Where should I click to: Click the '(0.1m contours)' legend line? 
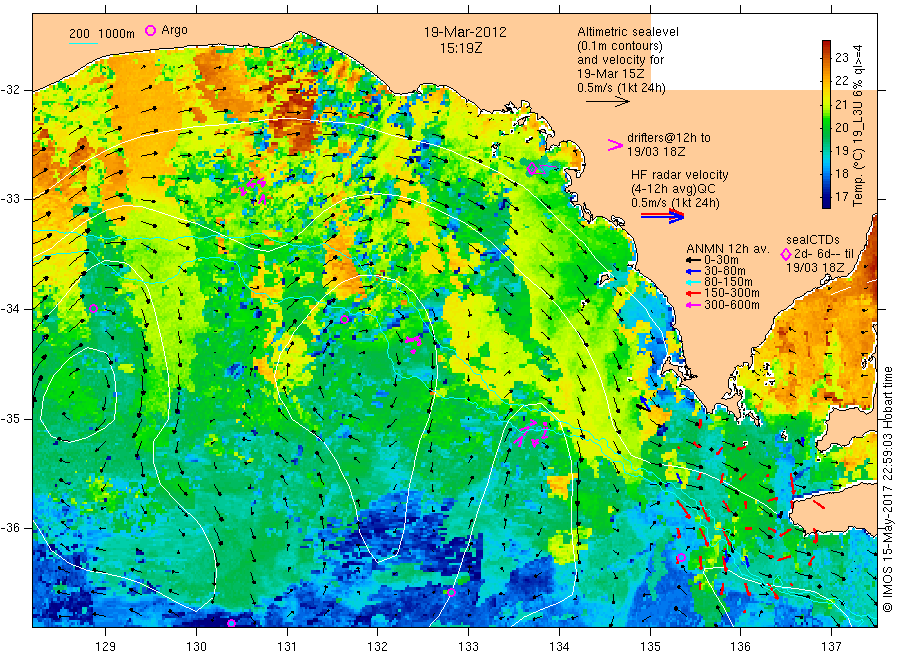pos(620,46)
